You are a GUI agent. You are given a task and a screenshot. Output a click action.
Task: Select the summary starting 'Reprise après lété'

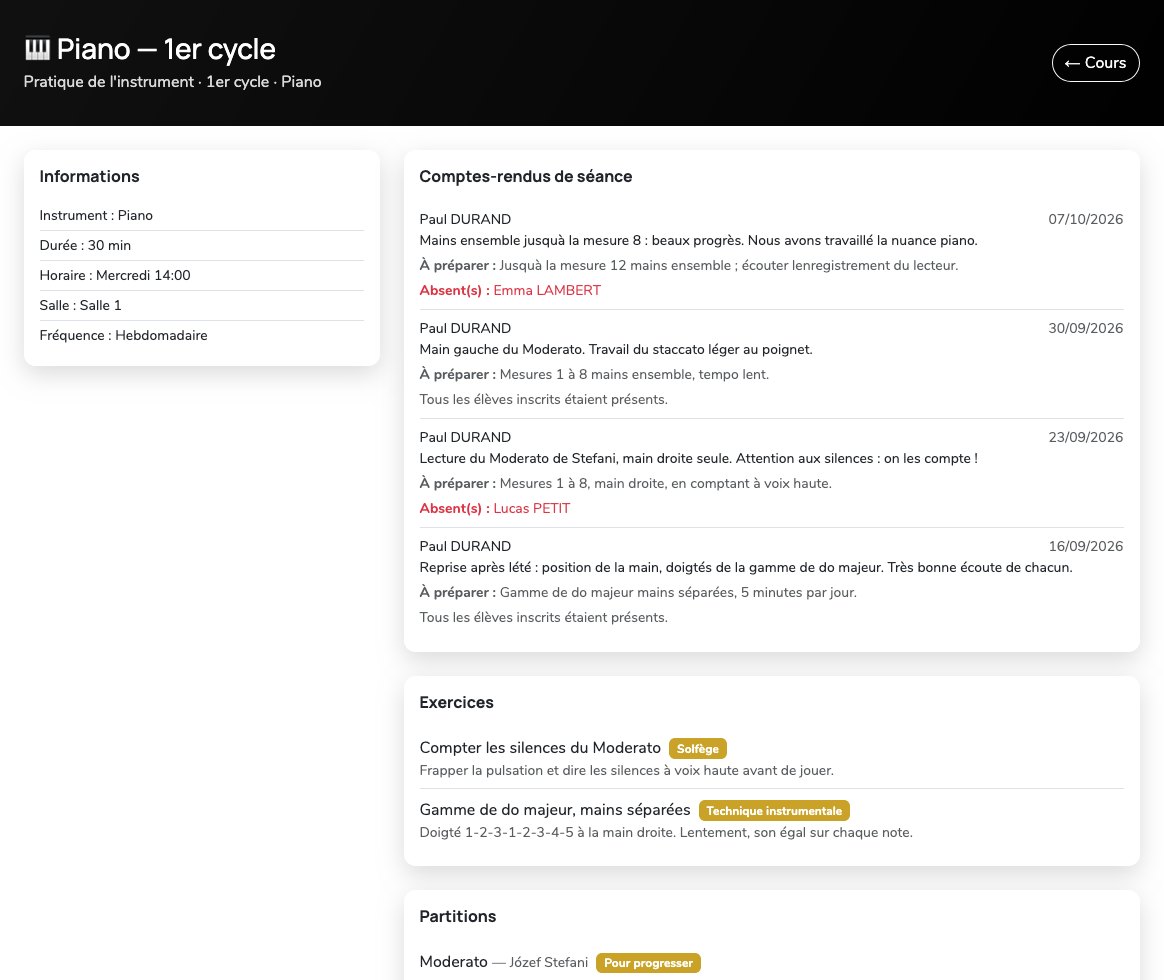746,568
